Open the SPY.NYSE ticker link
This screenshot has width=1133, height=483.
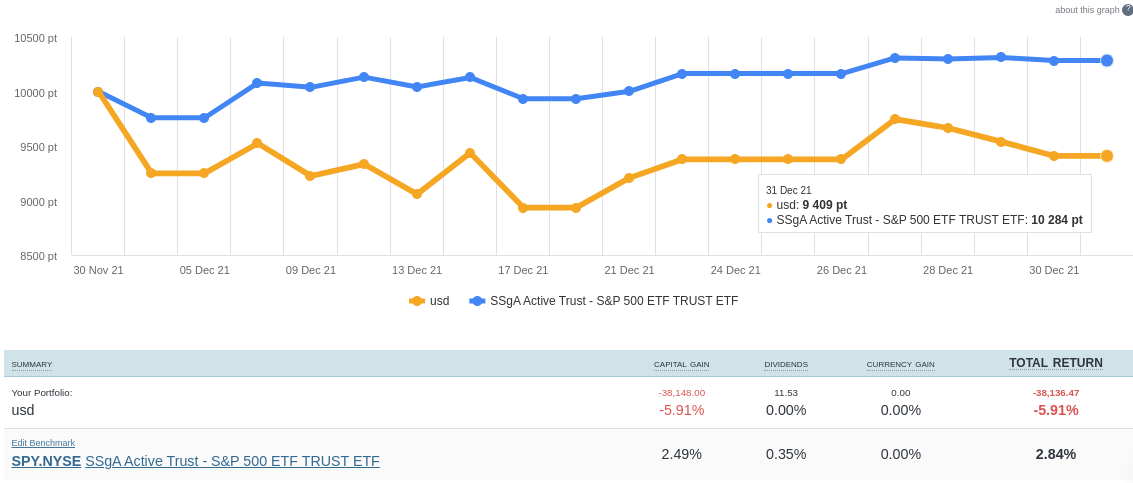point(46,461)
